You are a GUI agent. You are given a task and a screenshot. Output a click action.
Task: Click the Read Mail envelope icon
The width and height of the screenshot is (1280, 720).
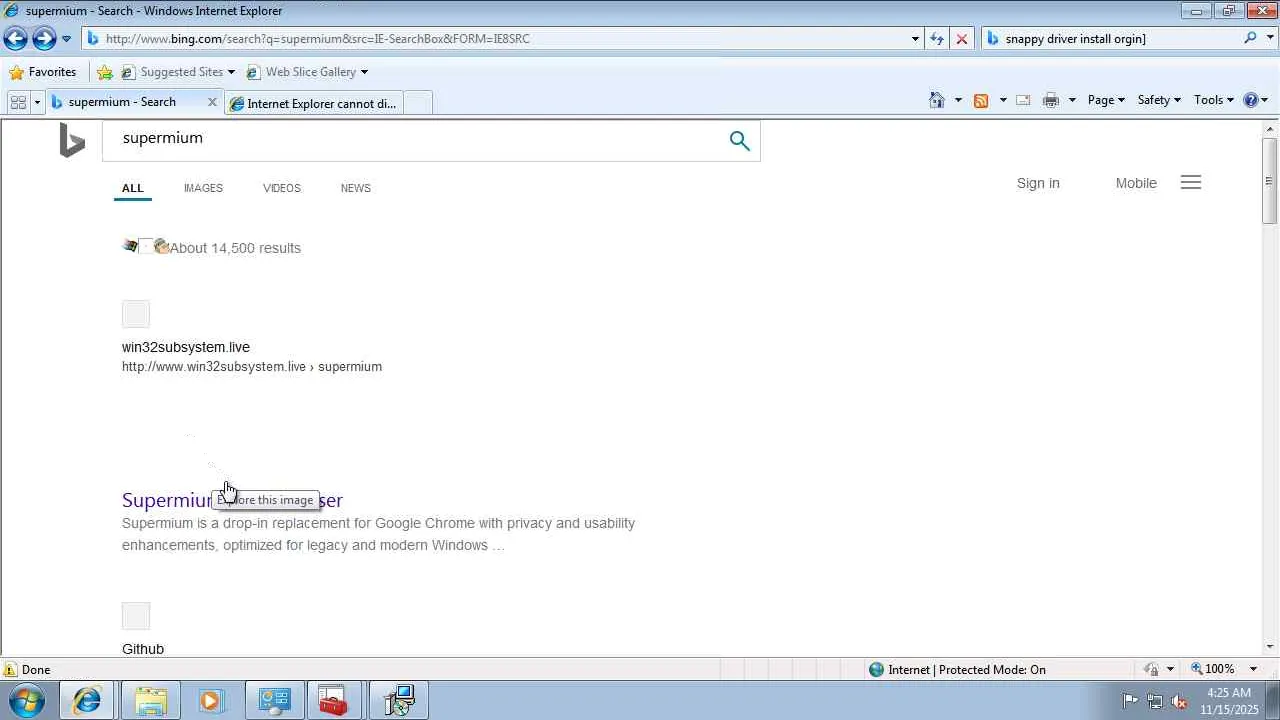coord(1023,100)
